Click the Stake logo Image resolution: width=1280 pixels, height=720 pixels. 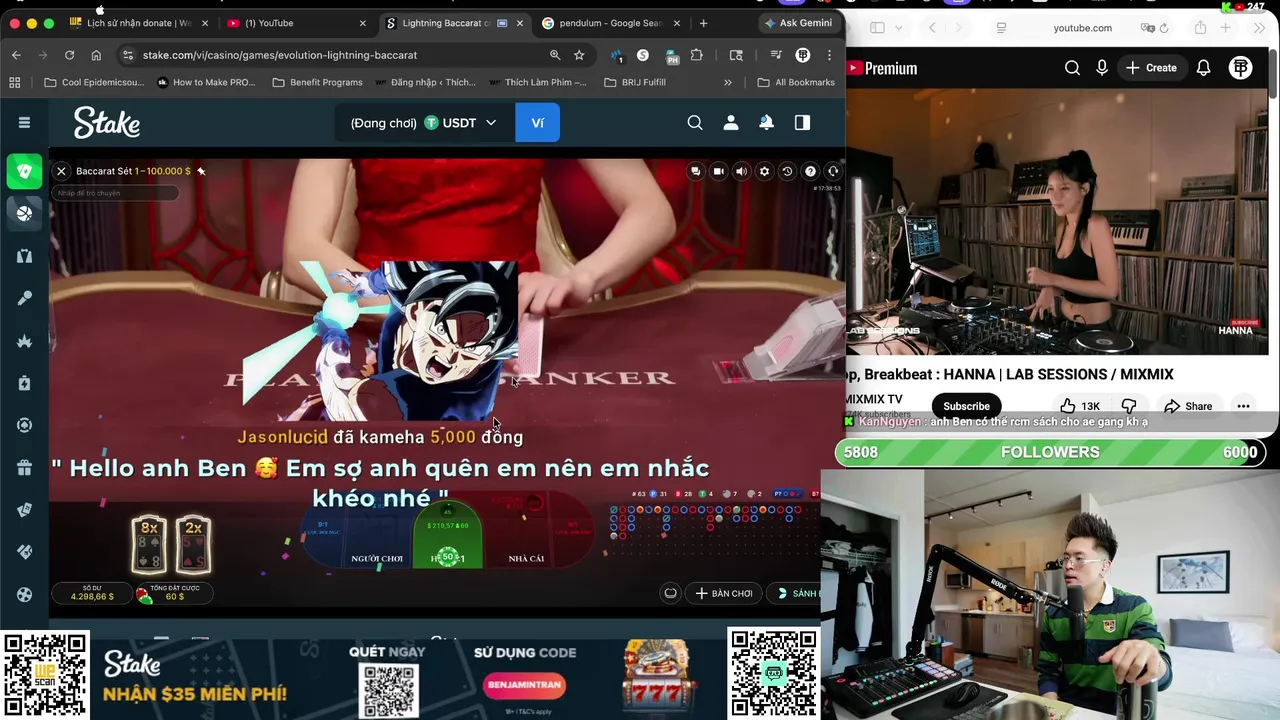(106, 123)
